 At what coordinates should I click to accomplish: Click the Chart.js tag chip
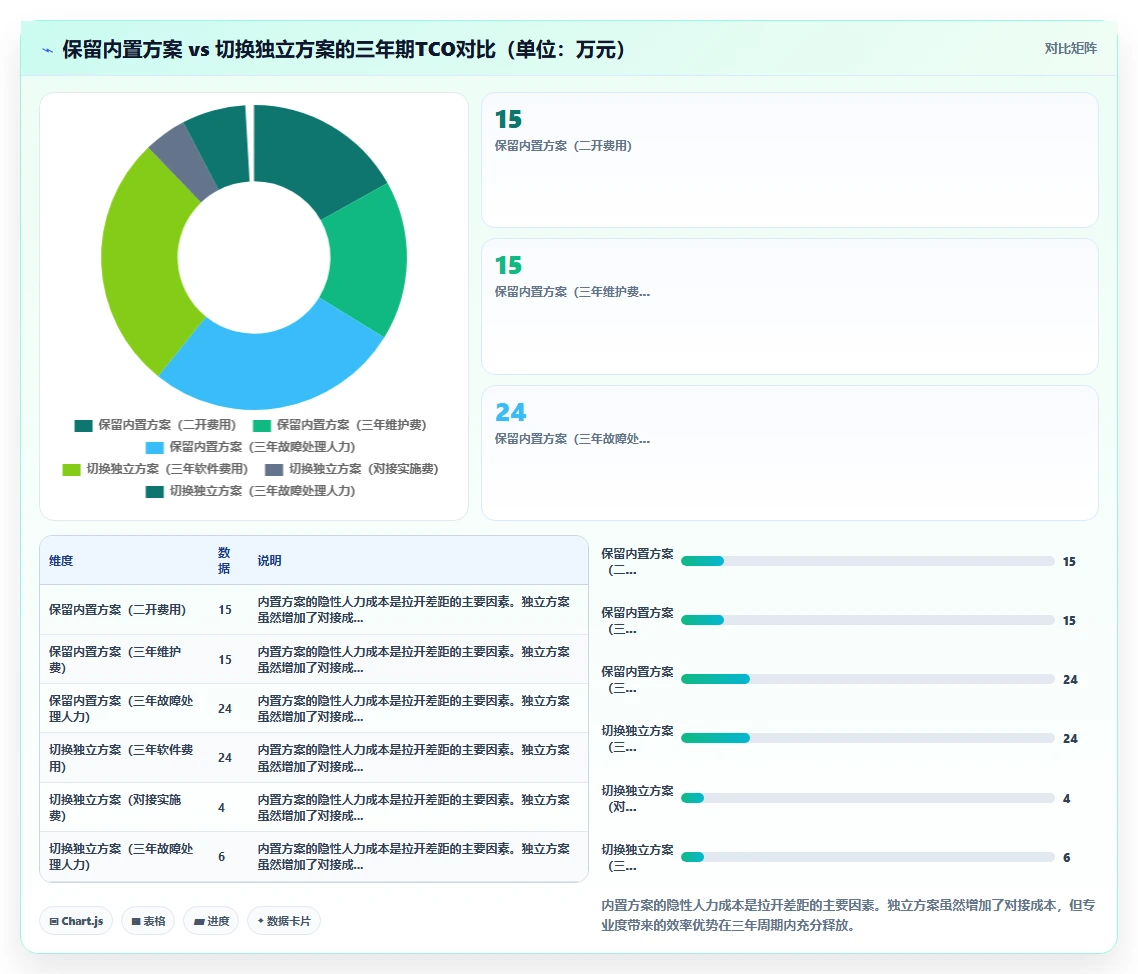click(x=76, y=921)
